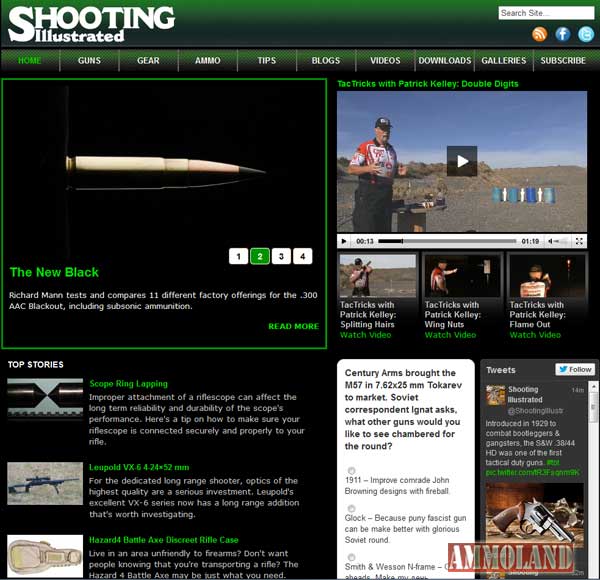Open the RSS feed icon

tap(539, 34)
